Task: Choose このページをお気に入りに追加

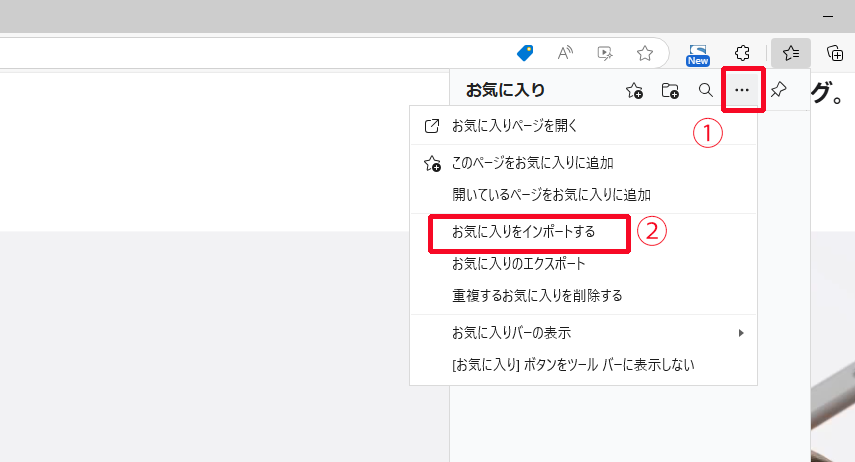Action: pyautogui.click(x=583, y=163)
